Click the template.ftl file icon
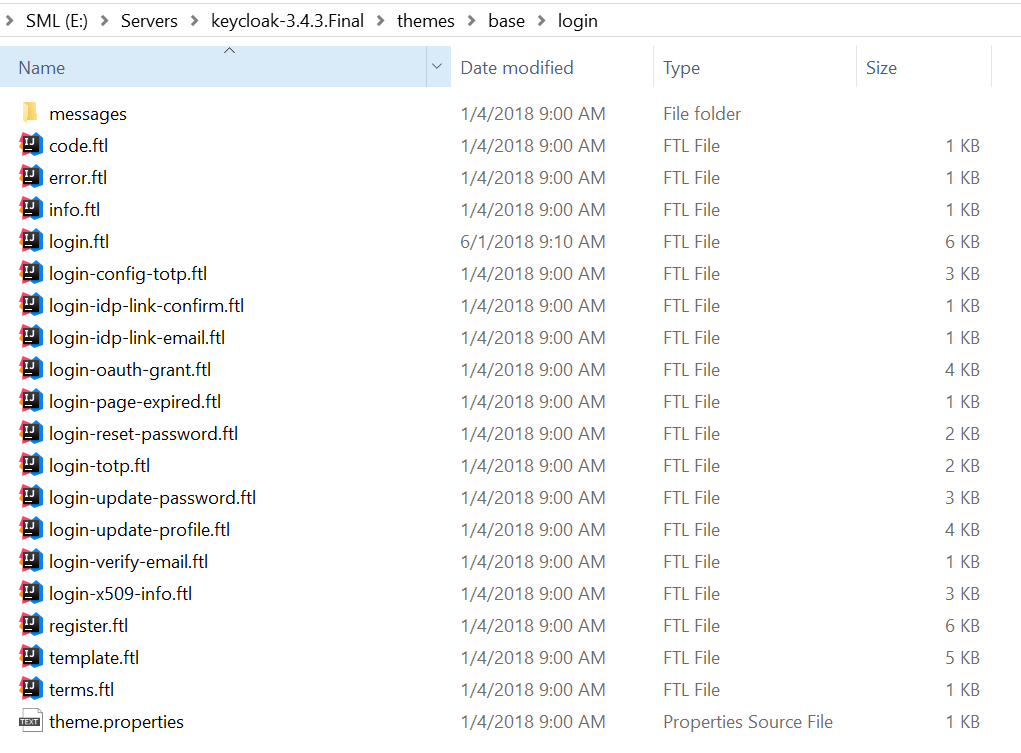1021x753 pixels. click(31, 656)
